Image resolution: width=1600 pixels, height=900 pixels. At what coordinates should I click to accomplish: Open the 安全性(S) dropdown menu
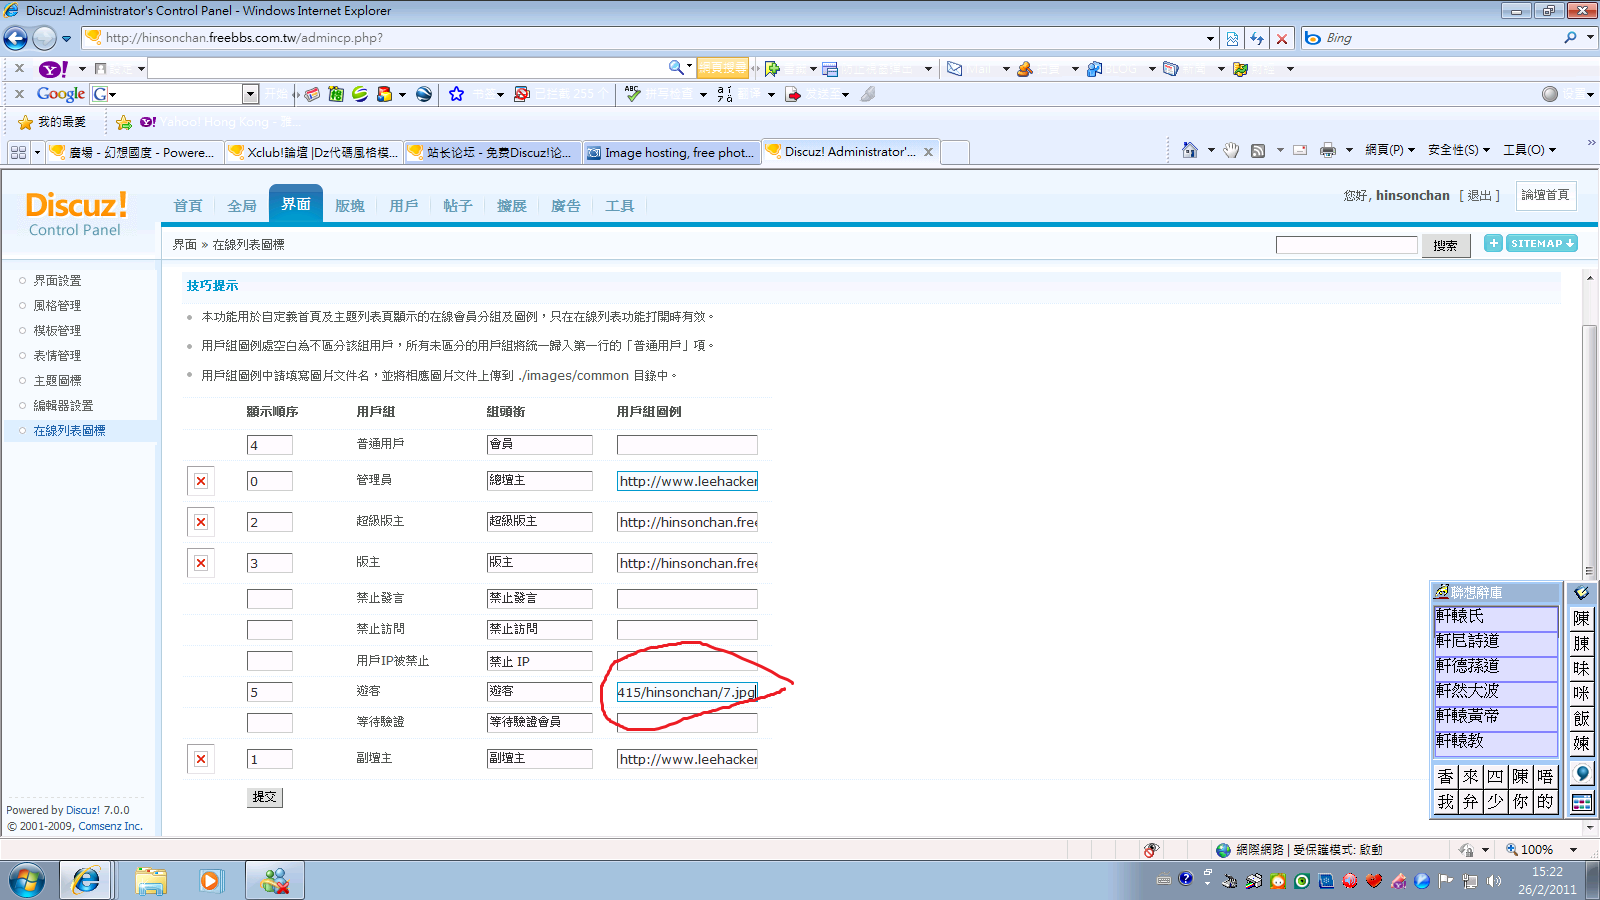point(1459,150)
